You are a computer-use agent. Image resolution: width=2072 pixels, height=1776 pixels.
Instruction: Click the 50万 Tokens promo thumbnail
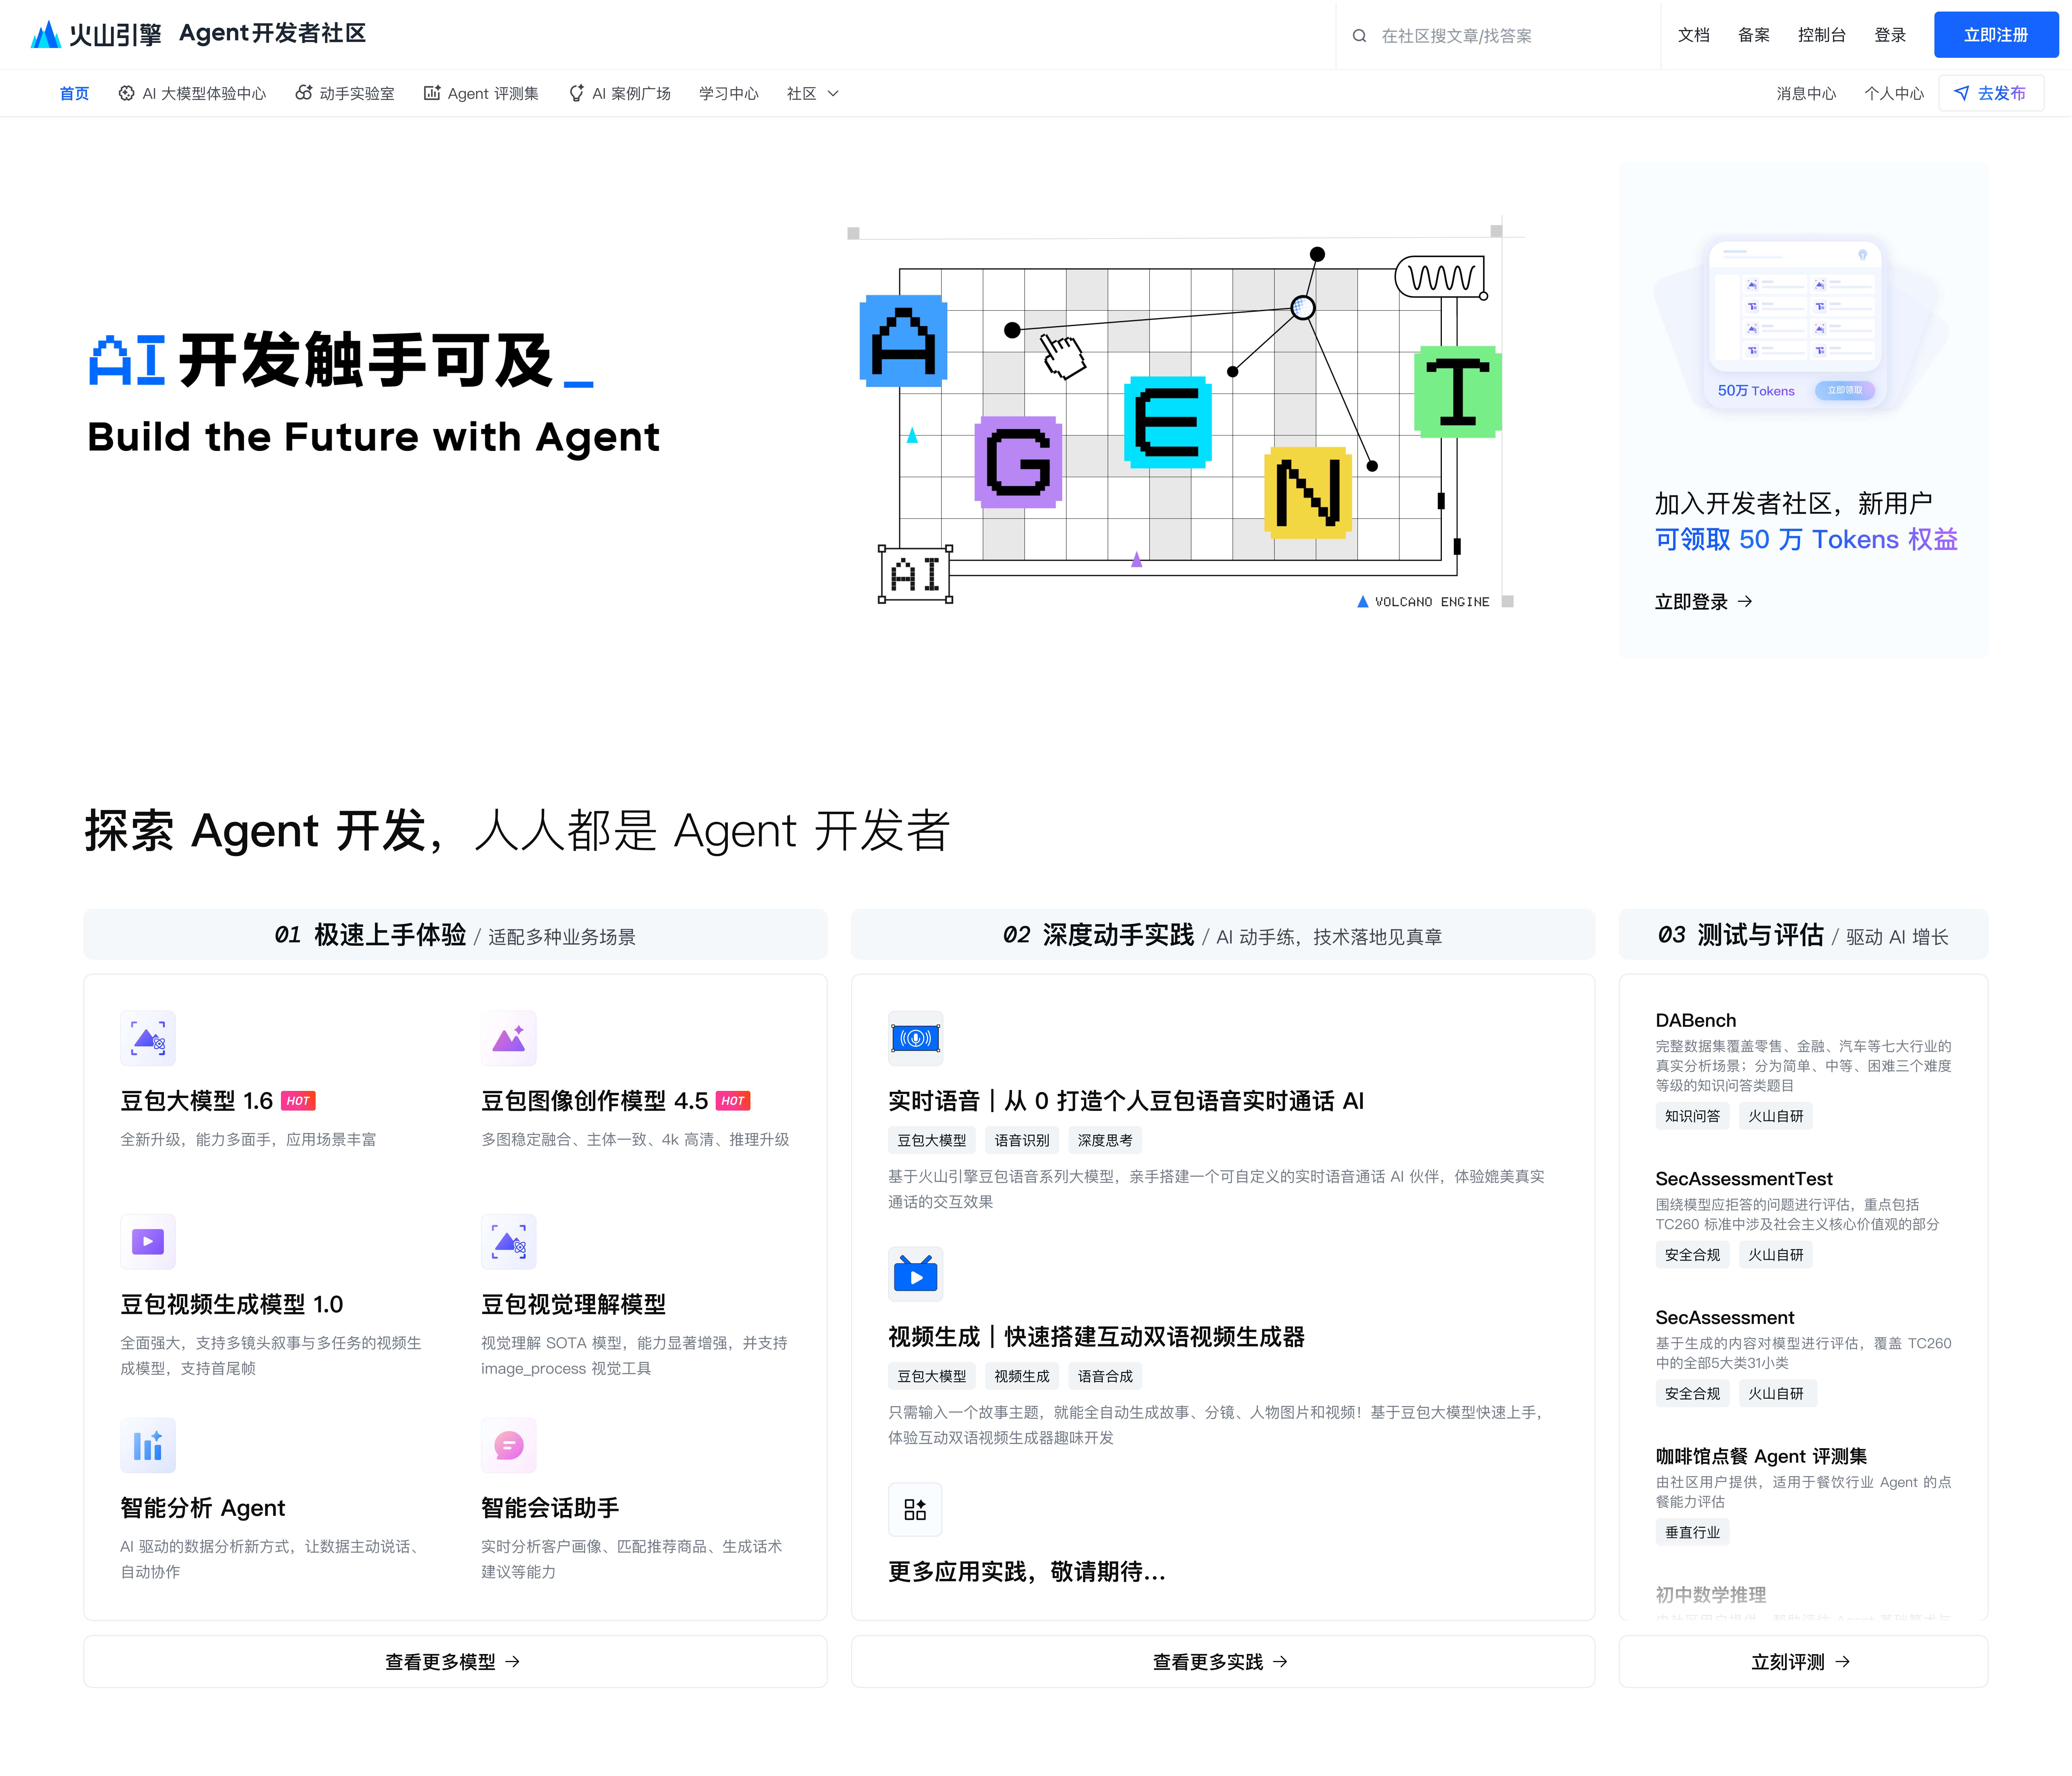1795,325
